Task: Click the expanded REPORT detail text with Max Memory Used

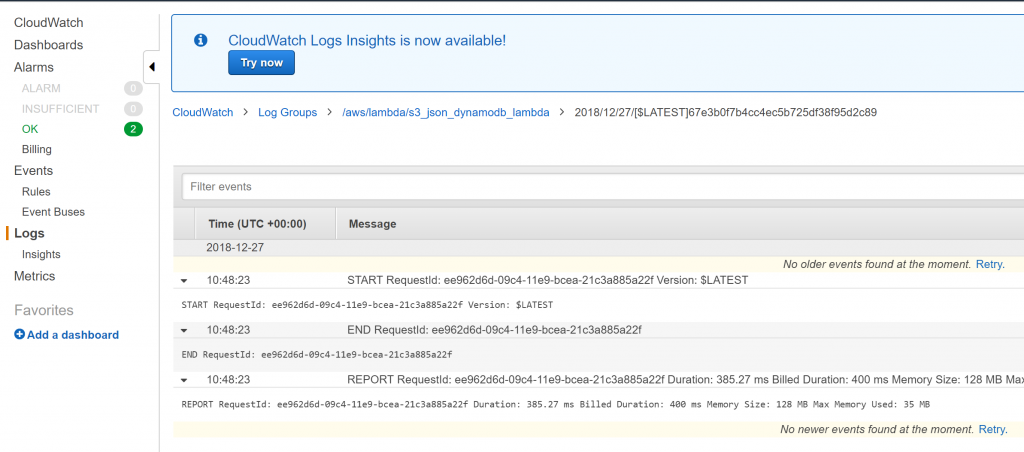Action: 556,404
